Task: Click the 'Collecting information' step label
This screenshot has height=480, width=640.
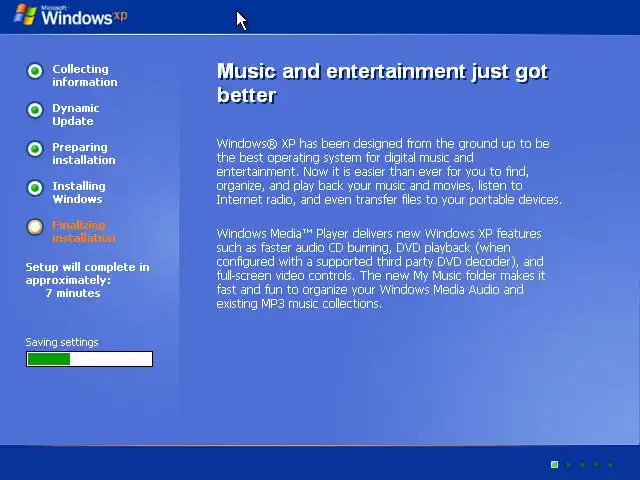Action: point(85,76)
